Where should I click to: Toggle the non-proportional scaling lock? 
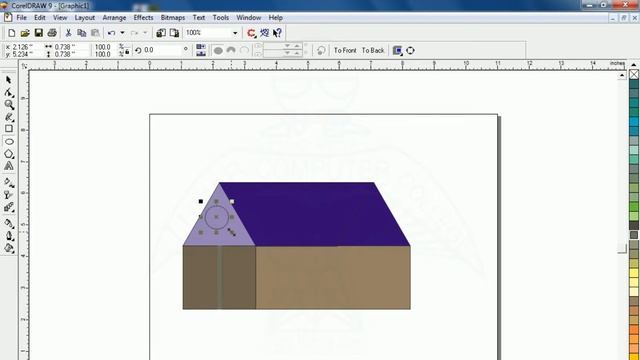pyautogui.click(x=127, y=52)
